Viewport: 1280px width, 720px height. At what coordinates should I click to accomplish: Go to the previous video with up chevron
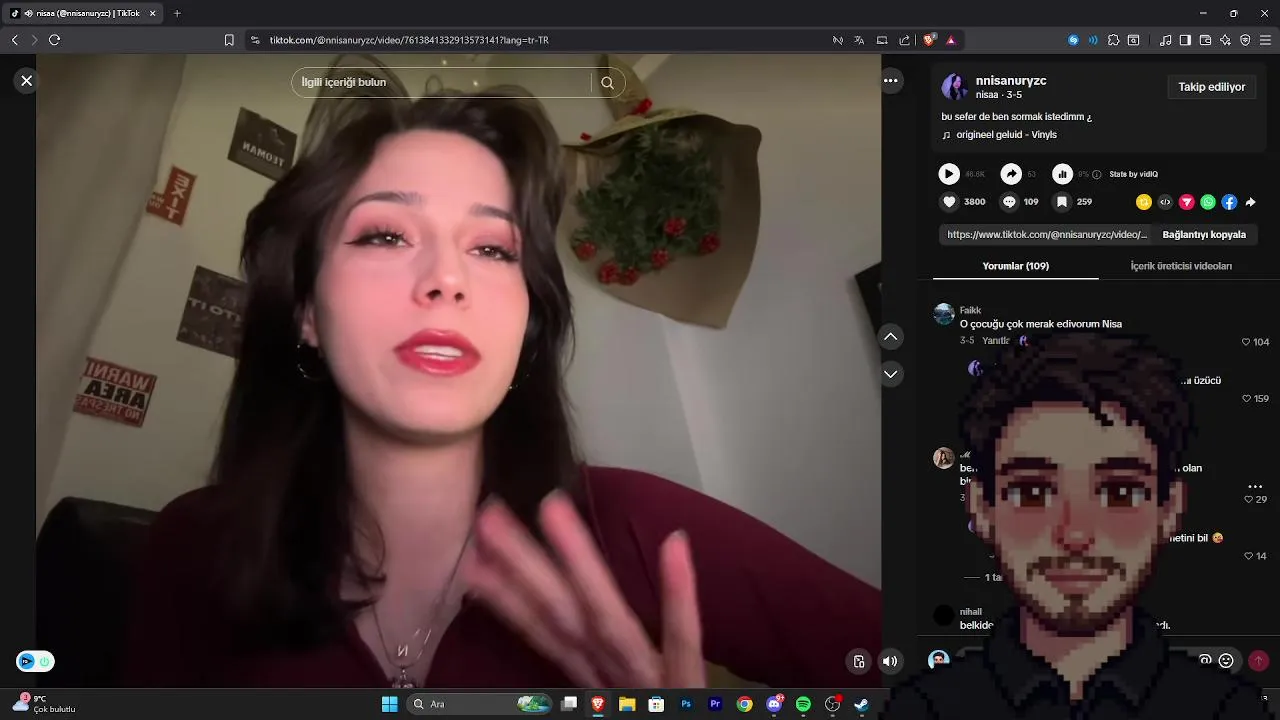(x=890, y=338)
